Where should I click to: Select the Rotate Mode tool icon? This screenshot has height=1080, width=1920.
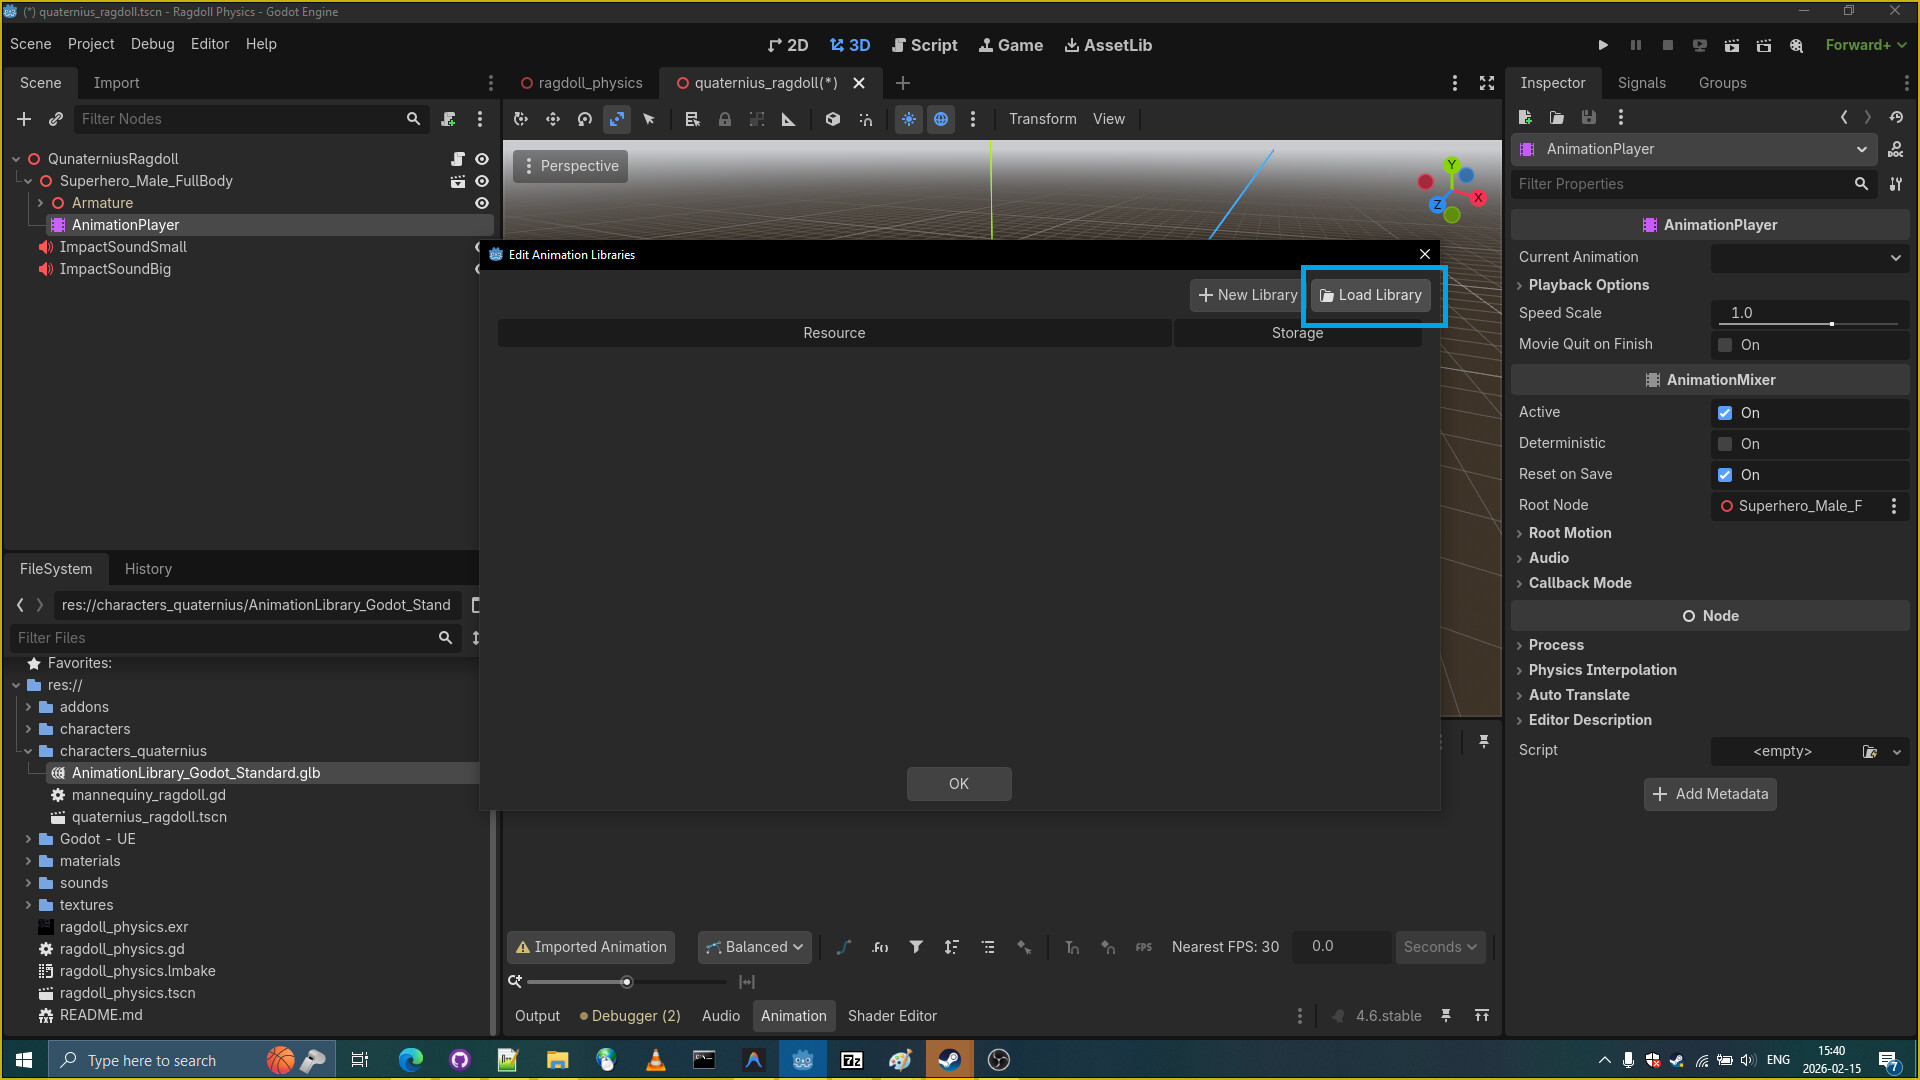tap(585, 119)
